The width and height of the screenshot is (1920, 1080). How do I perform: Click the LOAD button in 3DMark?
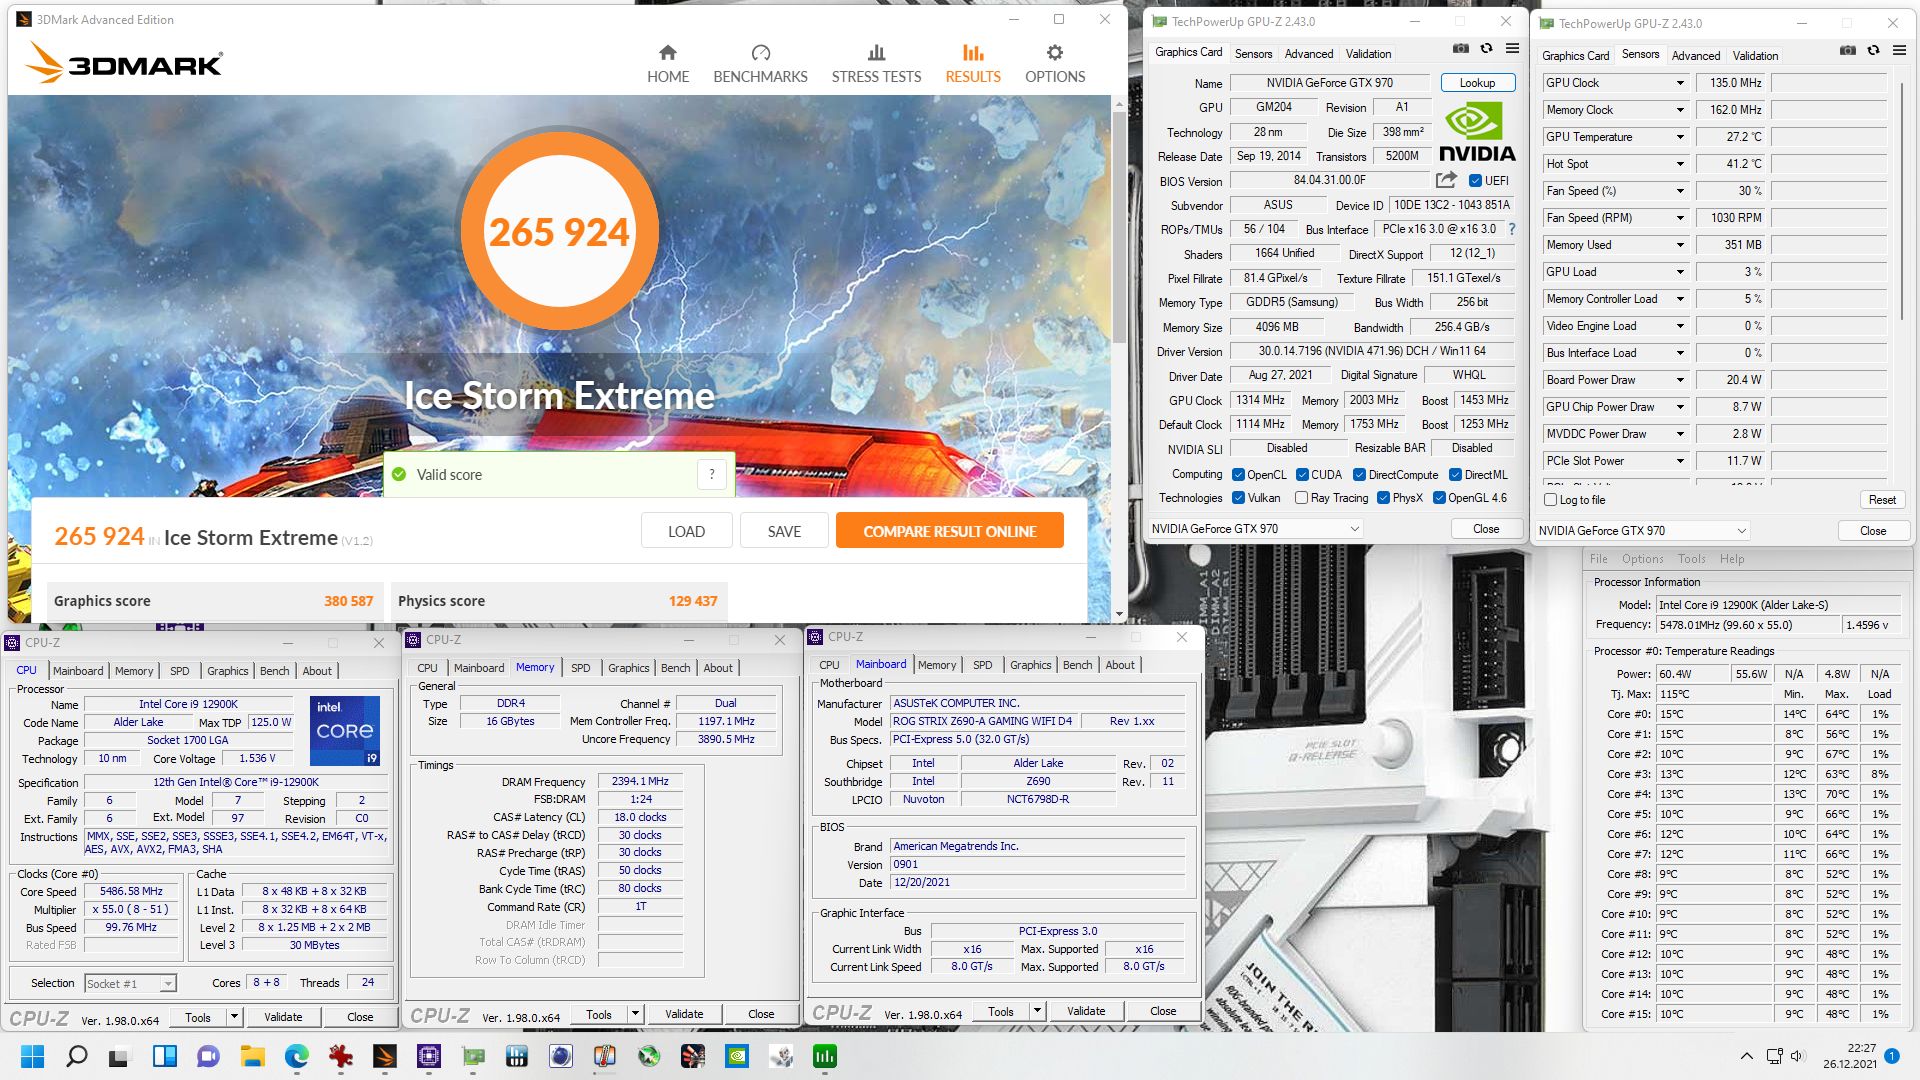click(x=686, y=531)
